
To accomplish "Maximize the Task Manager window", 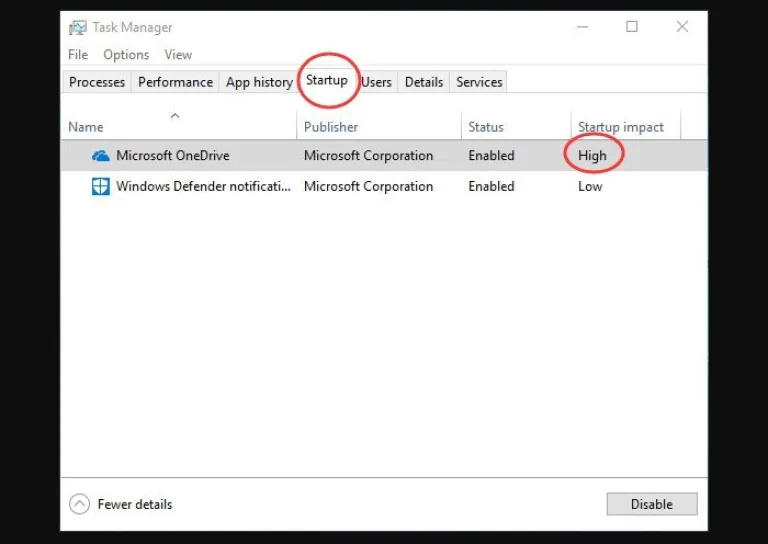I will [632, 26].
